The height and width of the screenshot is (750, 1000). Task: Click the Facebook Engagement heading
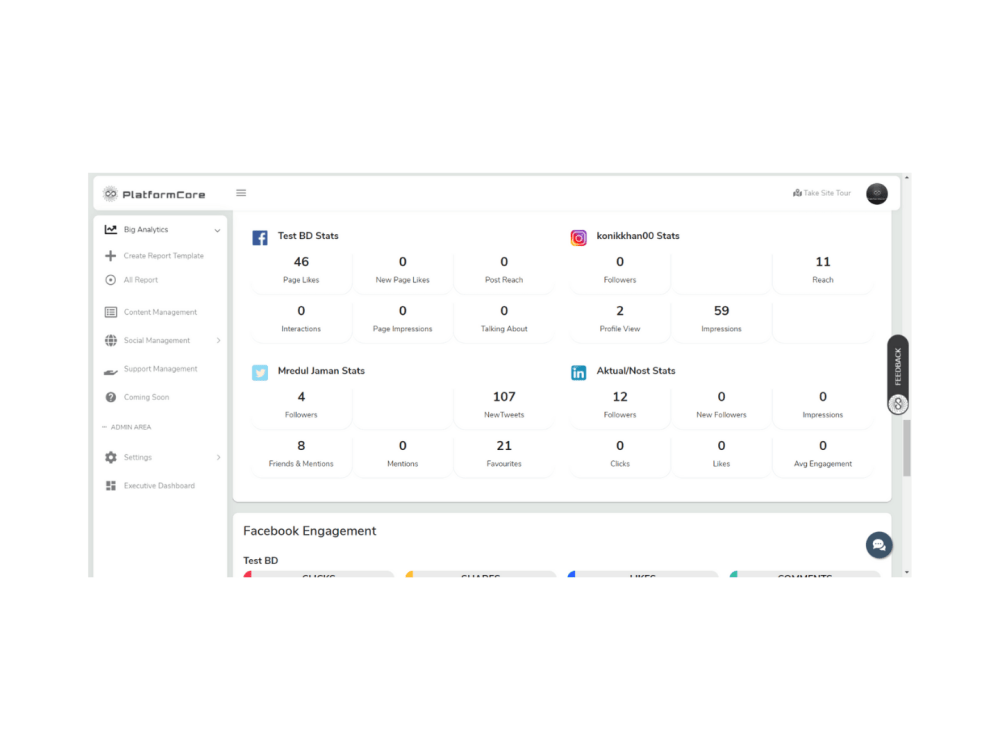309,531
